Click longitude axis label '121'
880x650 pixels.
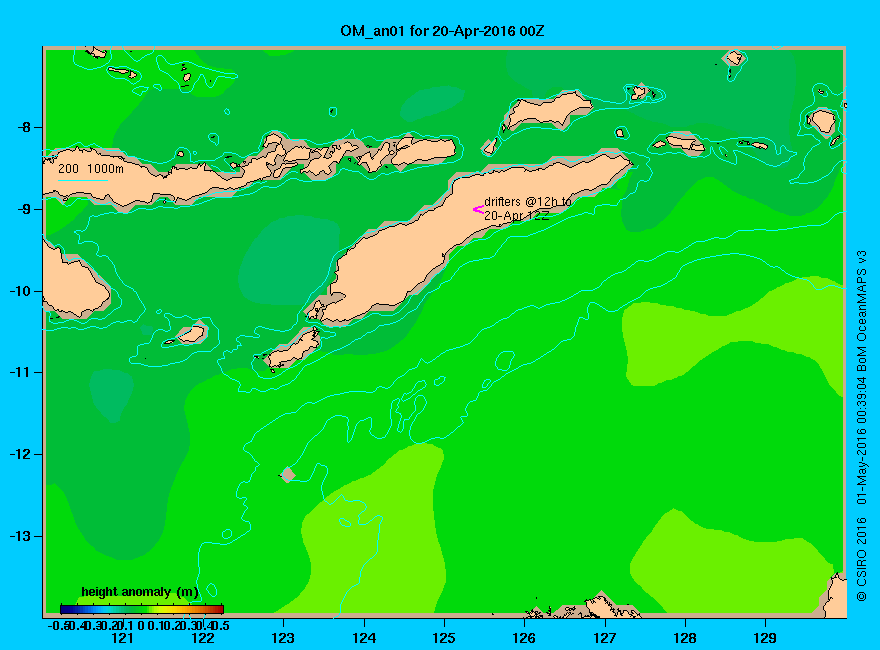pyautogui.click(x=122, y=638)
